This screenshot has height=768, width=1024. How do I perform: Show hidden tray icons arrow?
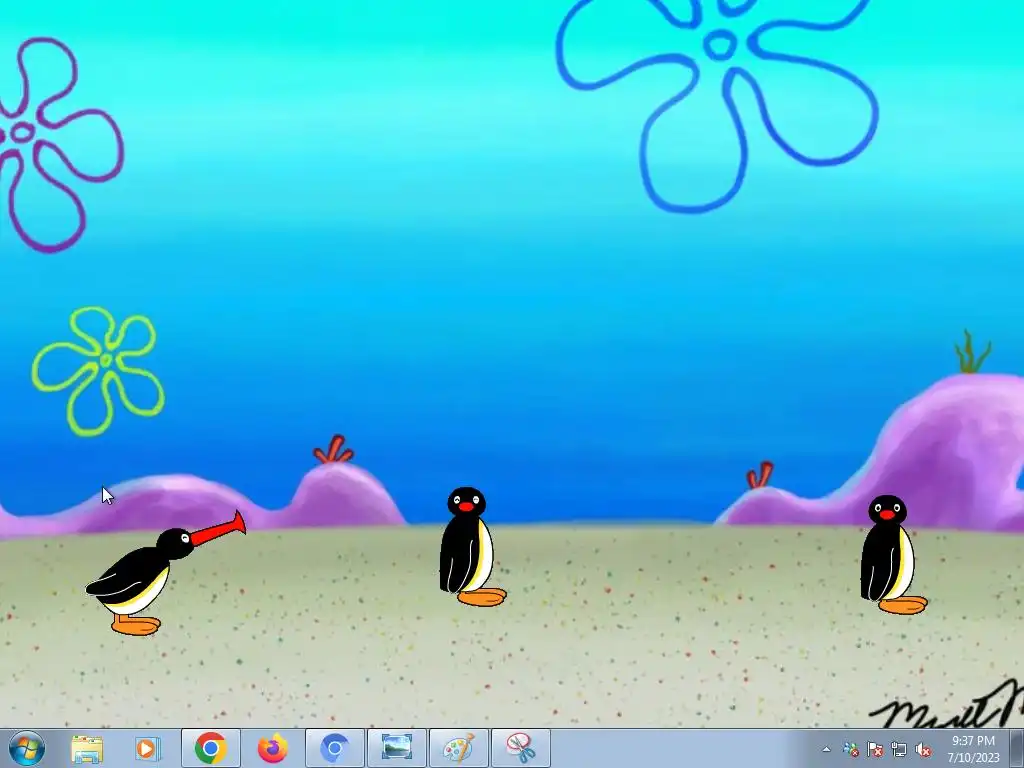pos(826,750)
